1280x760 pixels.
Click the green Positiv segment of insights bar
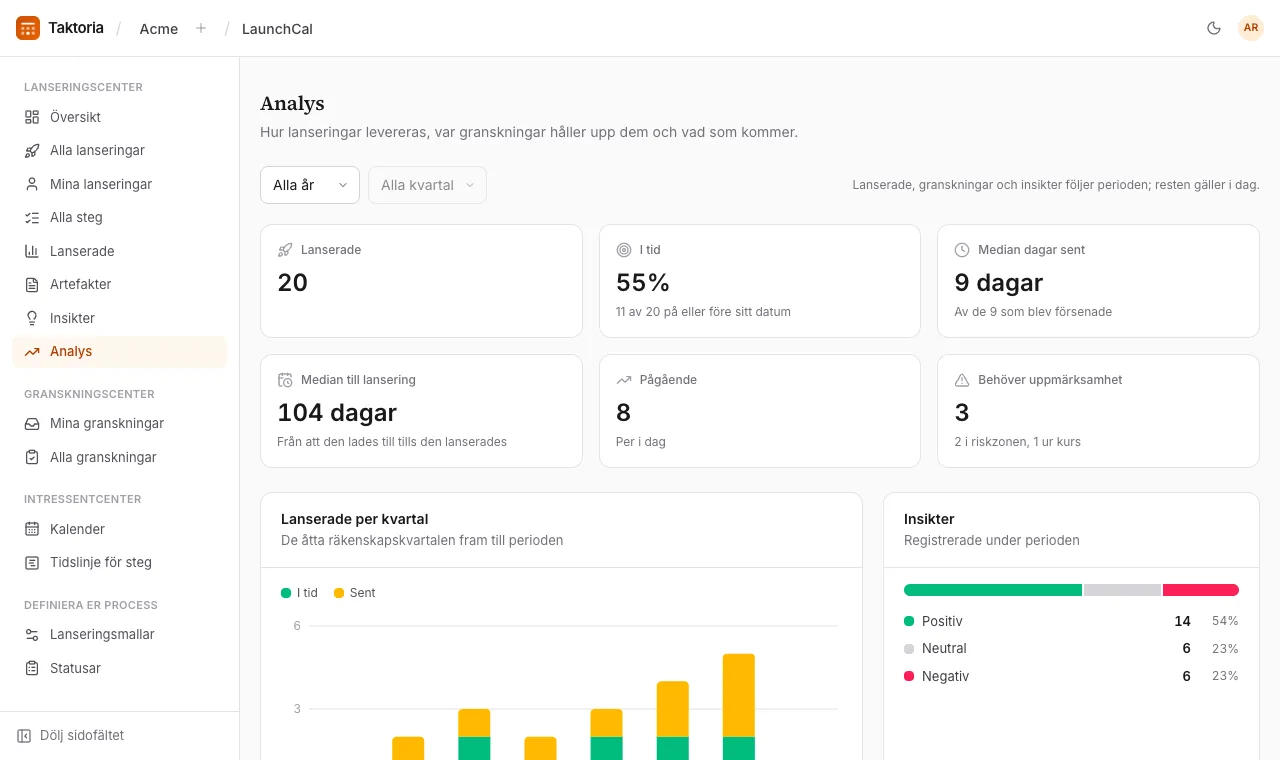click(993, 590)
